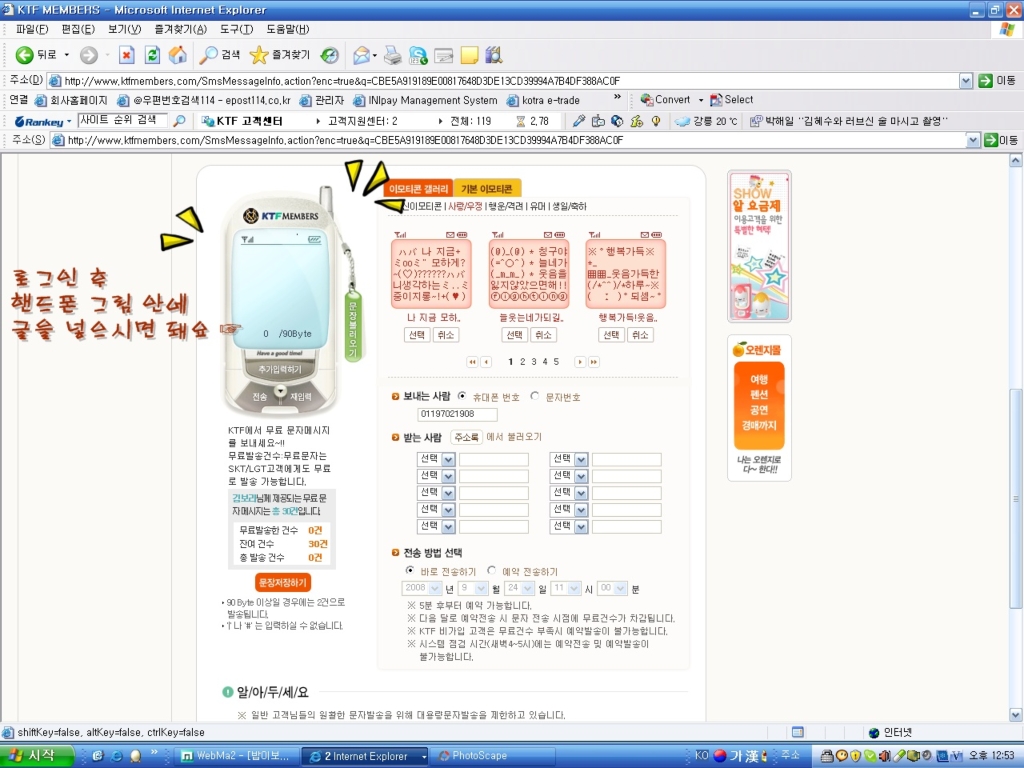Click the yellow note icon in the toolbar
Screen dimensions: 1024x768
tap(469, 56)
